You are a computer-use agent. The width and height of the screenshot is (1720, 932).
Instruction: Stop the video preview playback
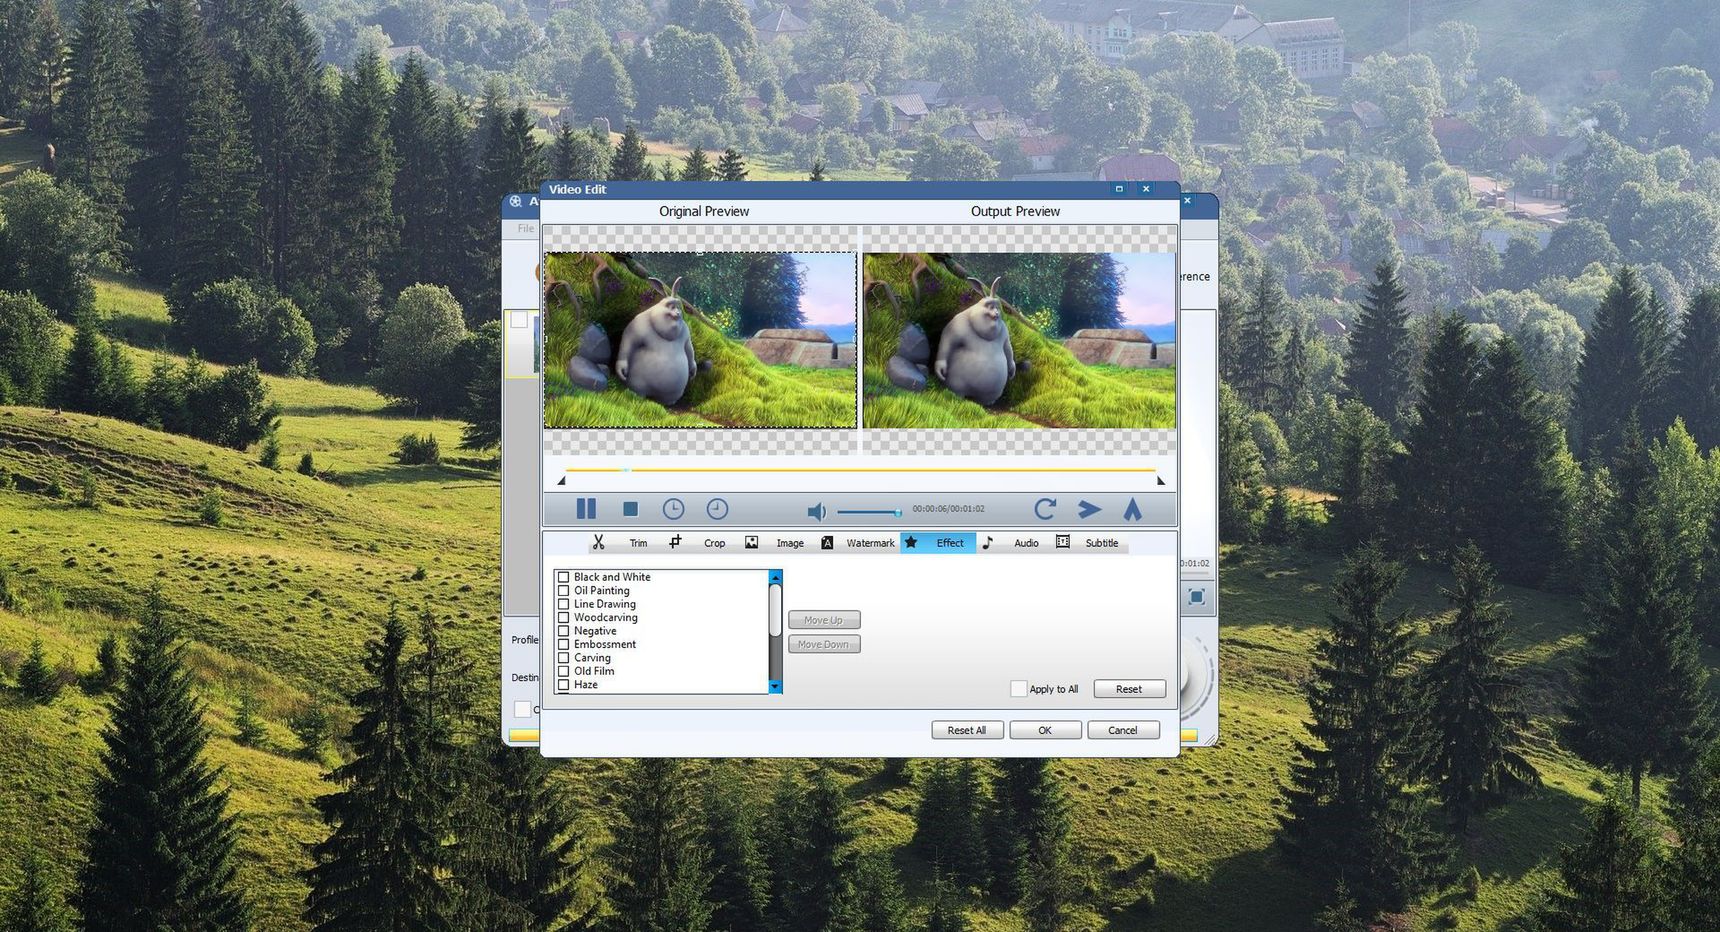click(x=630, y=509)
